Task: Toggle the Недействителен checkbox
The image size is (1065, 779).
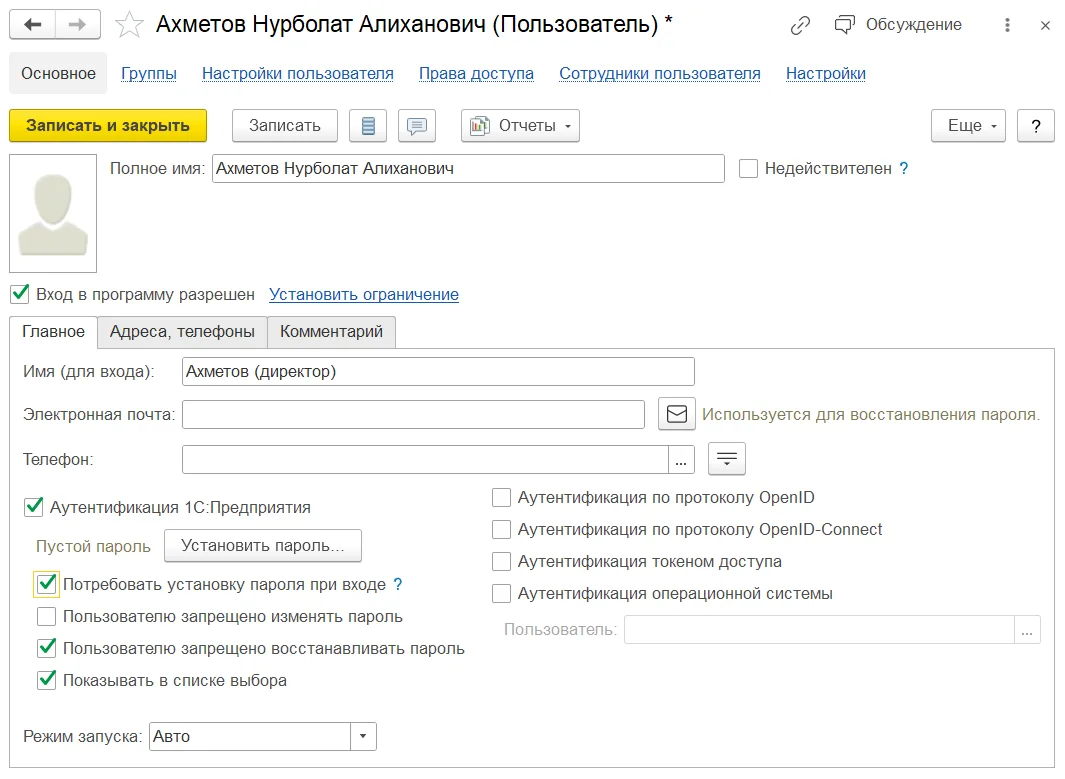Action: coord(748,168)
